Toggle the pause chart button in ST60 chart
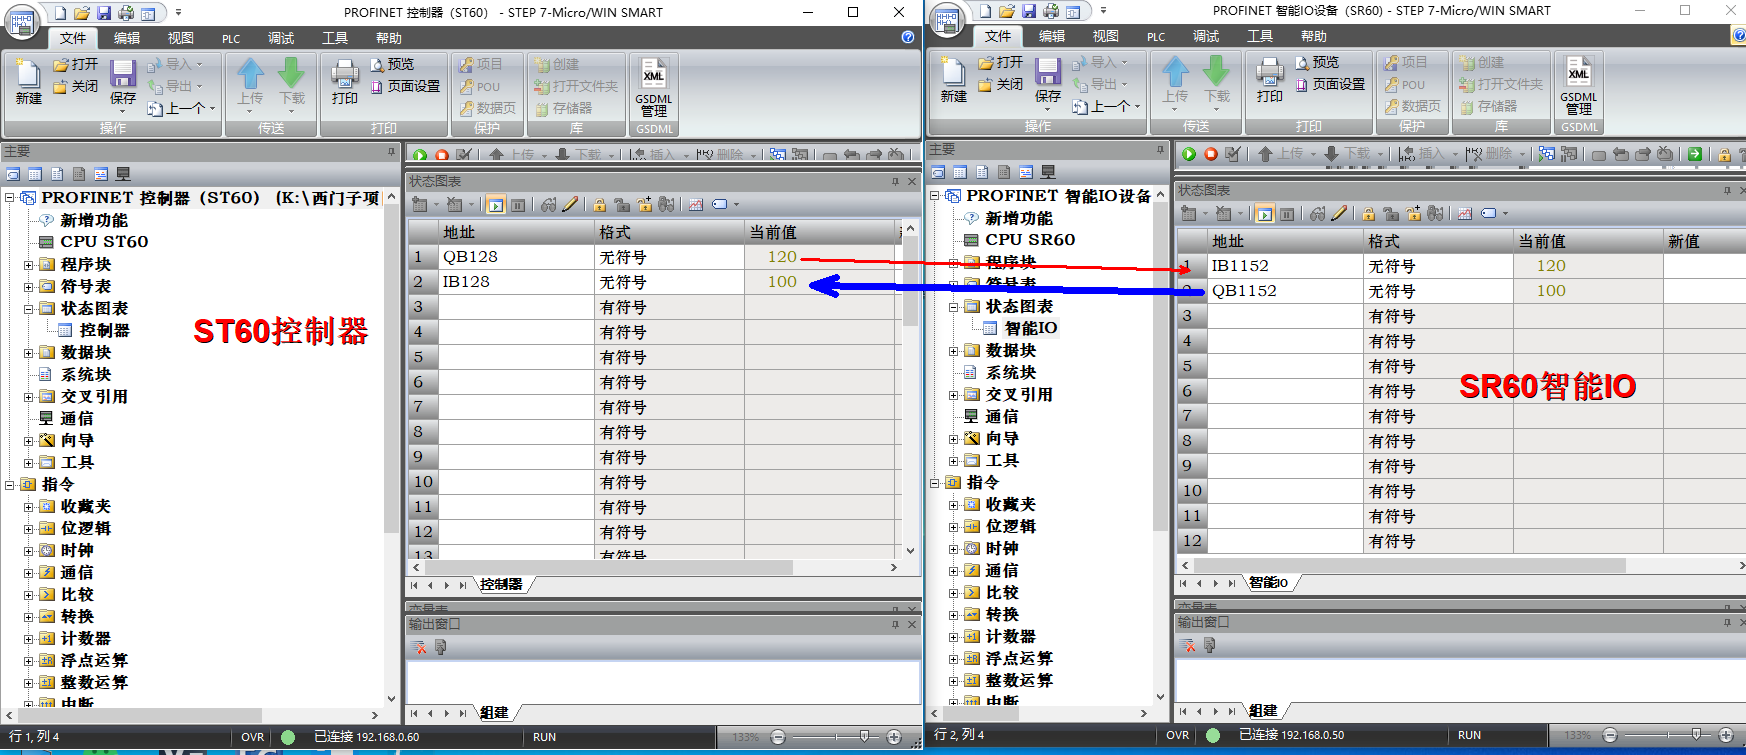Image resolution: width=1746 pixels, height=755 pixels. click(518, 204)
